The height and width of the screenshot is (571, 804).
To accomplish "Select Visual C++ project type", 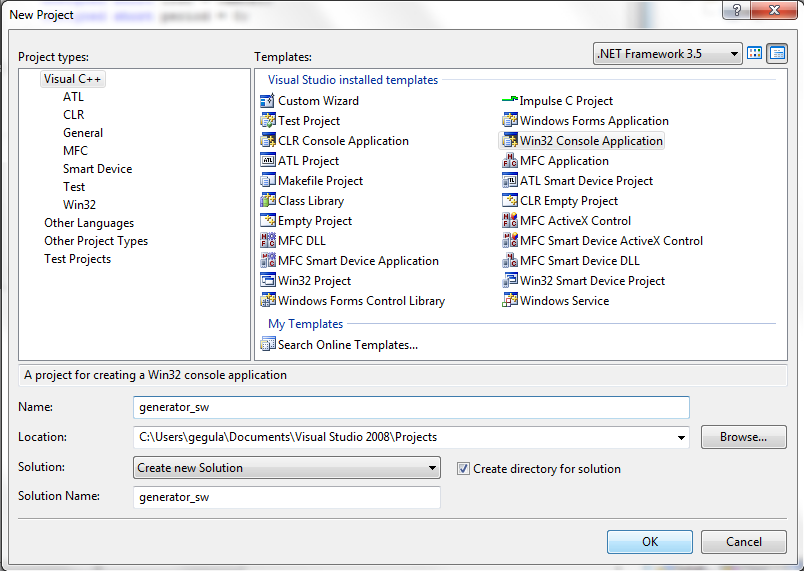I will (x=72, y=79).
